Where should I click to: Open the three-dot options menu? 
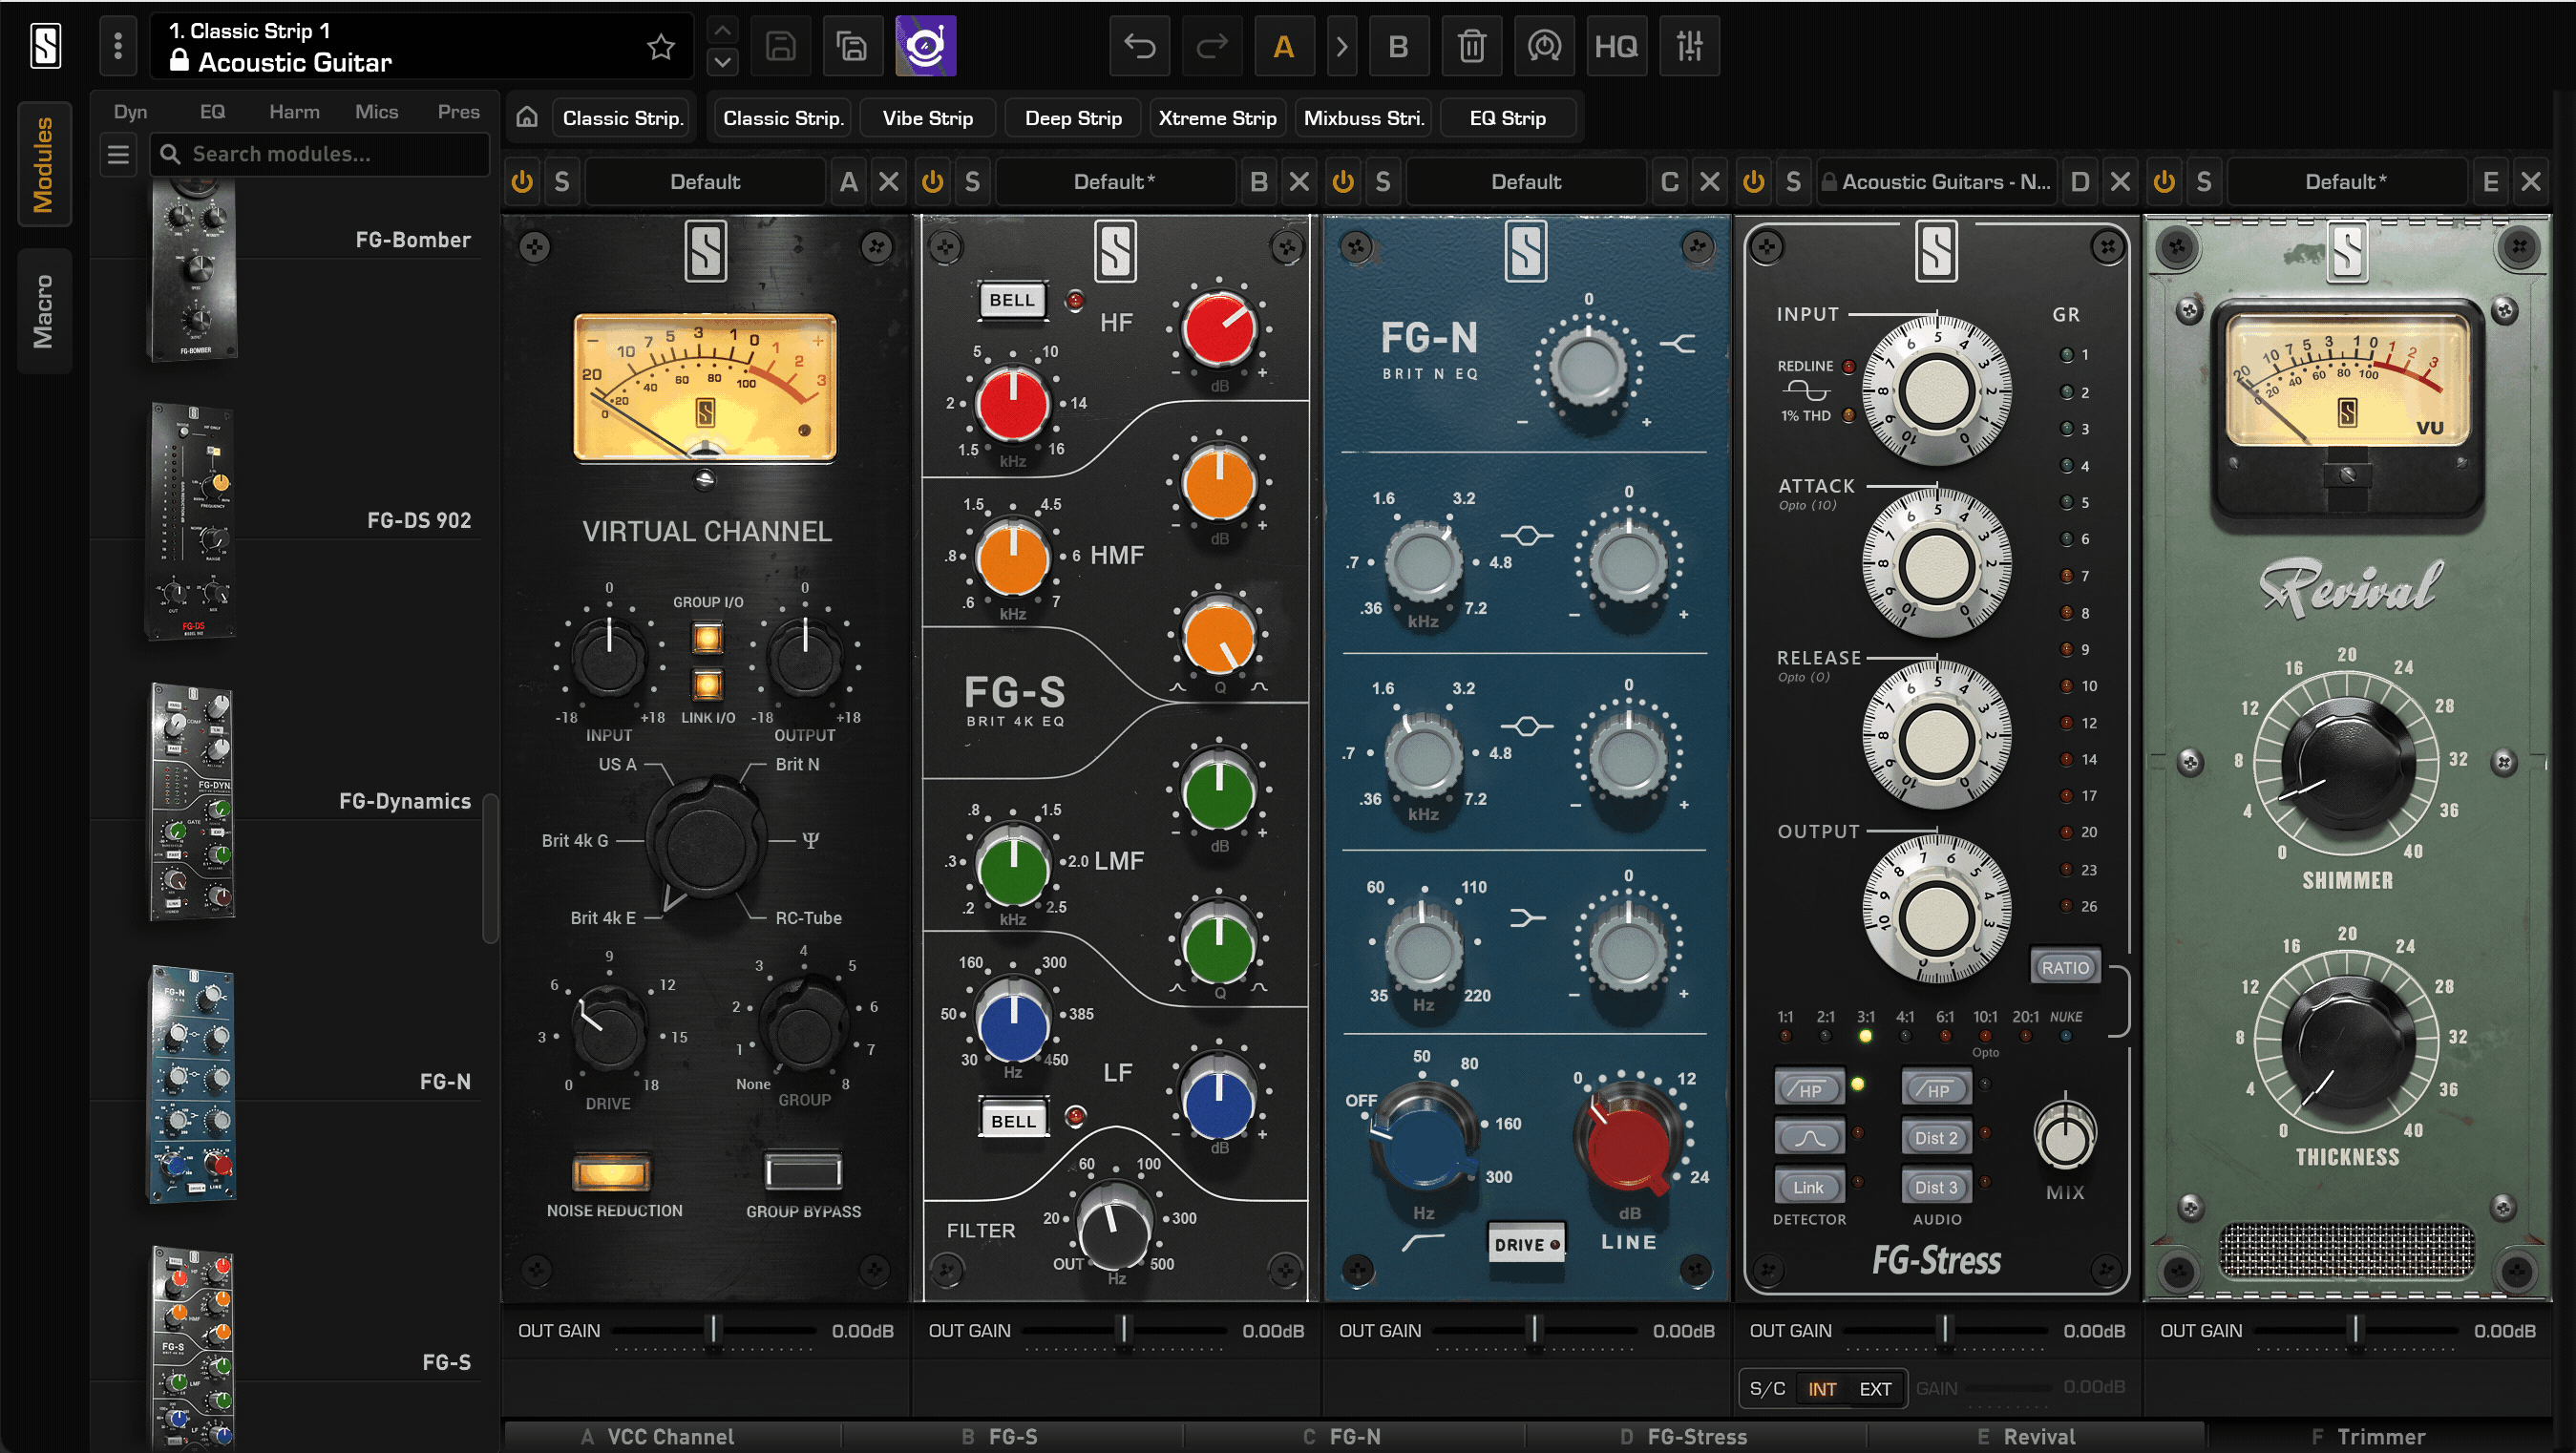118,46
